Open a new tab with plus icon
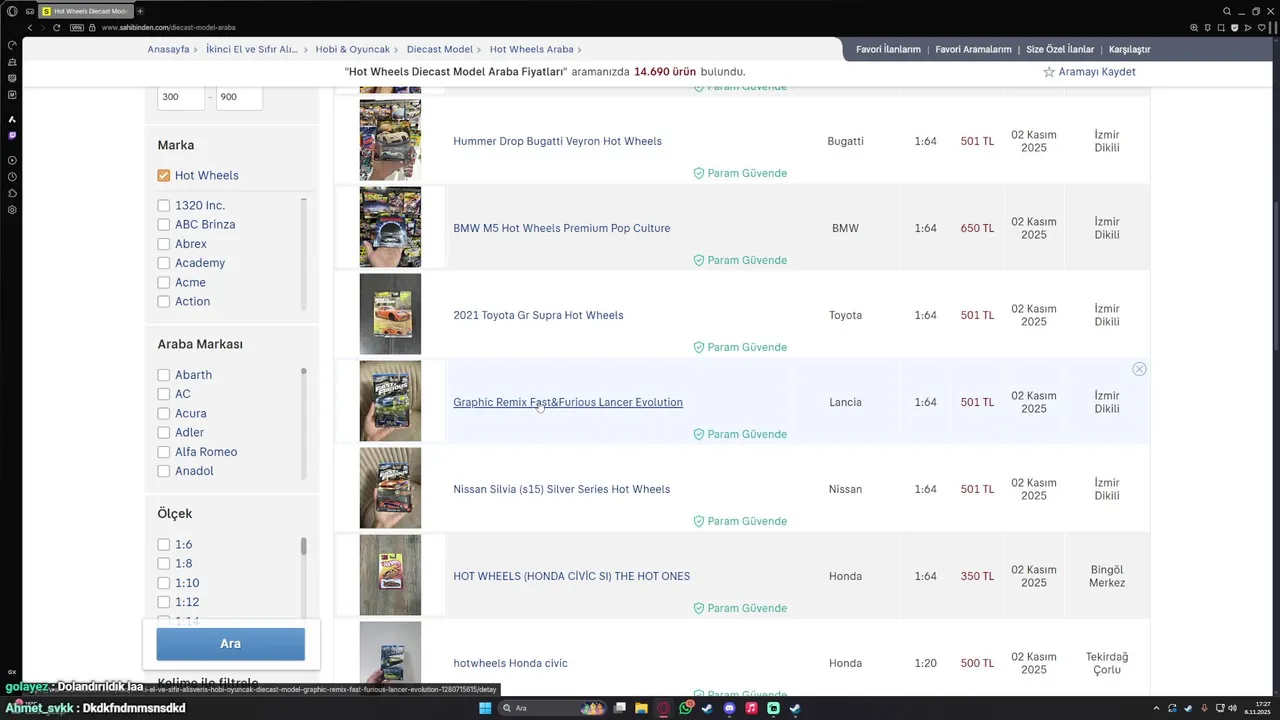Viewport: 1280px width, 720px height. pyautogui.click(x=140, y=11)
